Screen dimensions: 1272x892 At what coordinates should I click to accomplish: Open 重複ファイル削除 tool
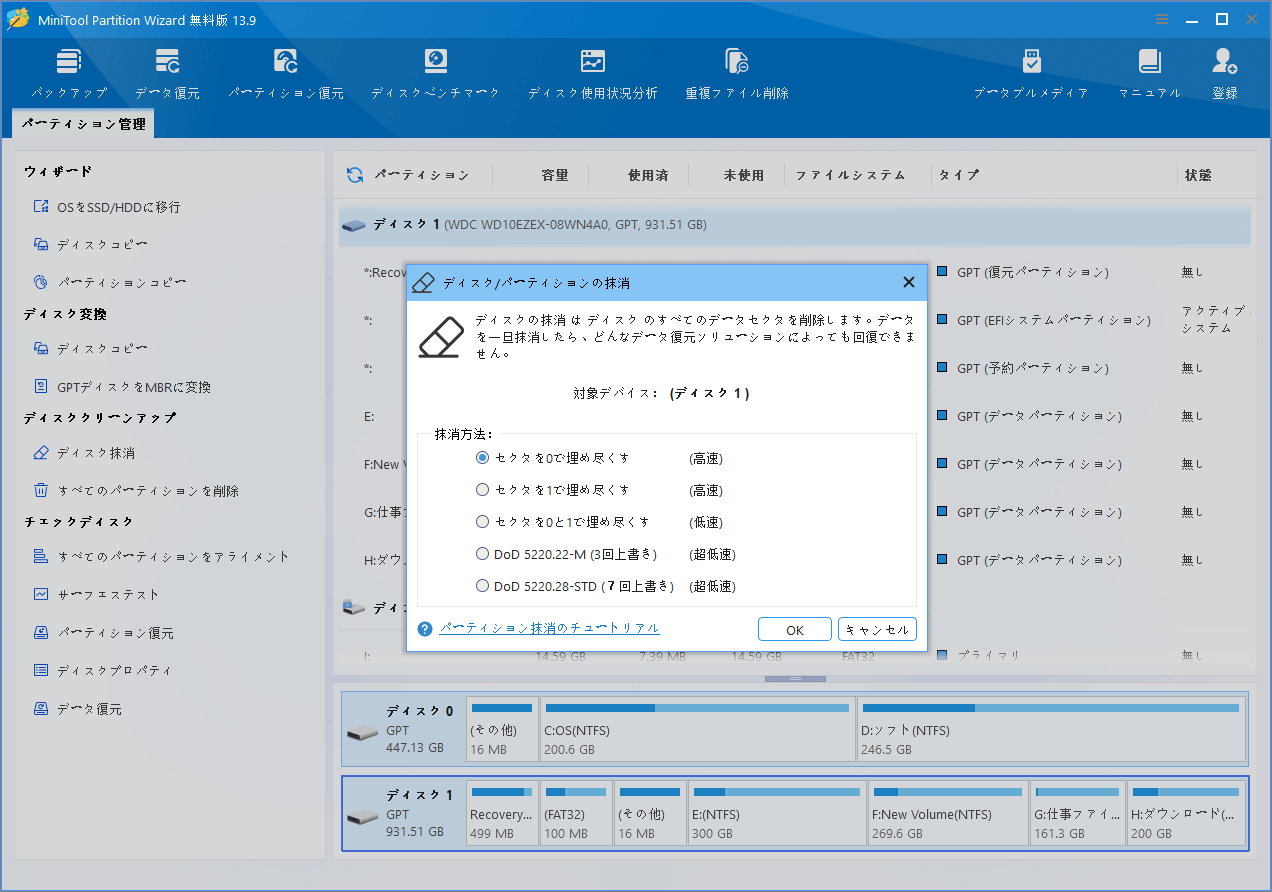(x=737, y=74)
